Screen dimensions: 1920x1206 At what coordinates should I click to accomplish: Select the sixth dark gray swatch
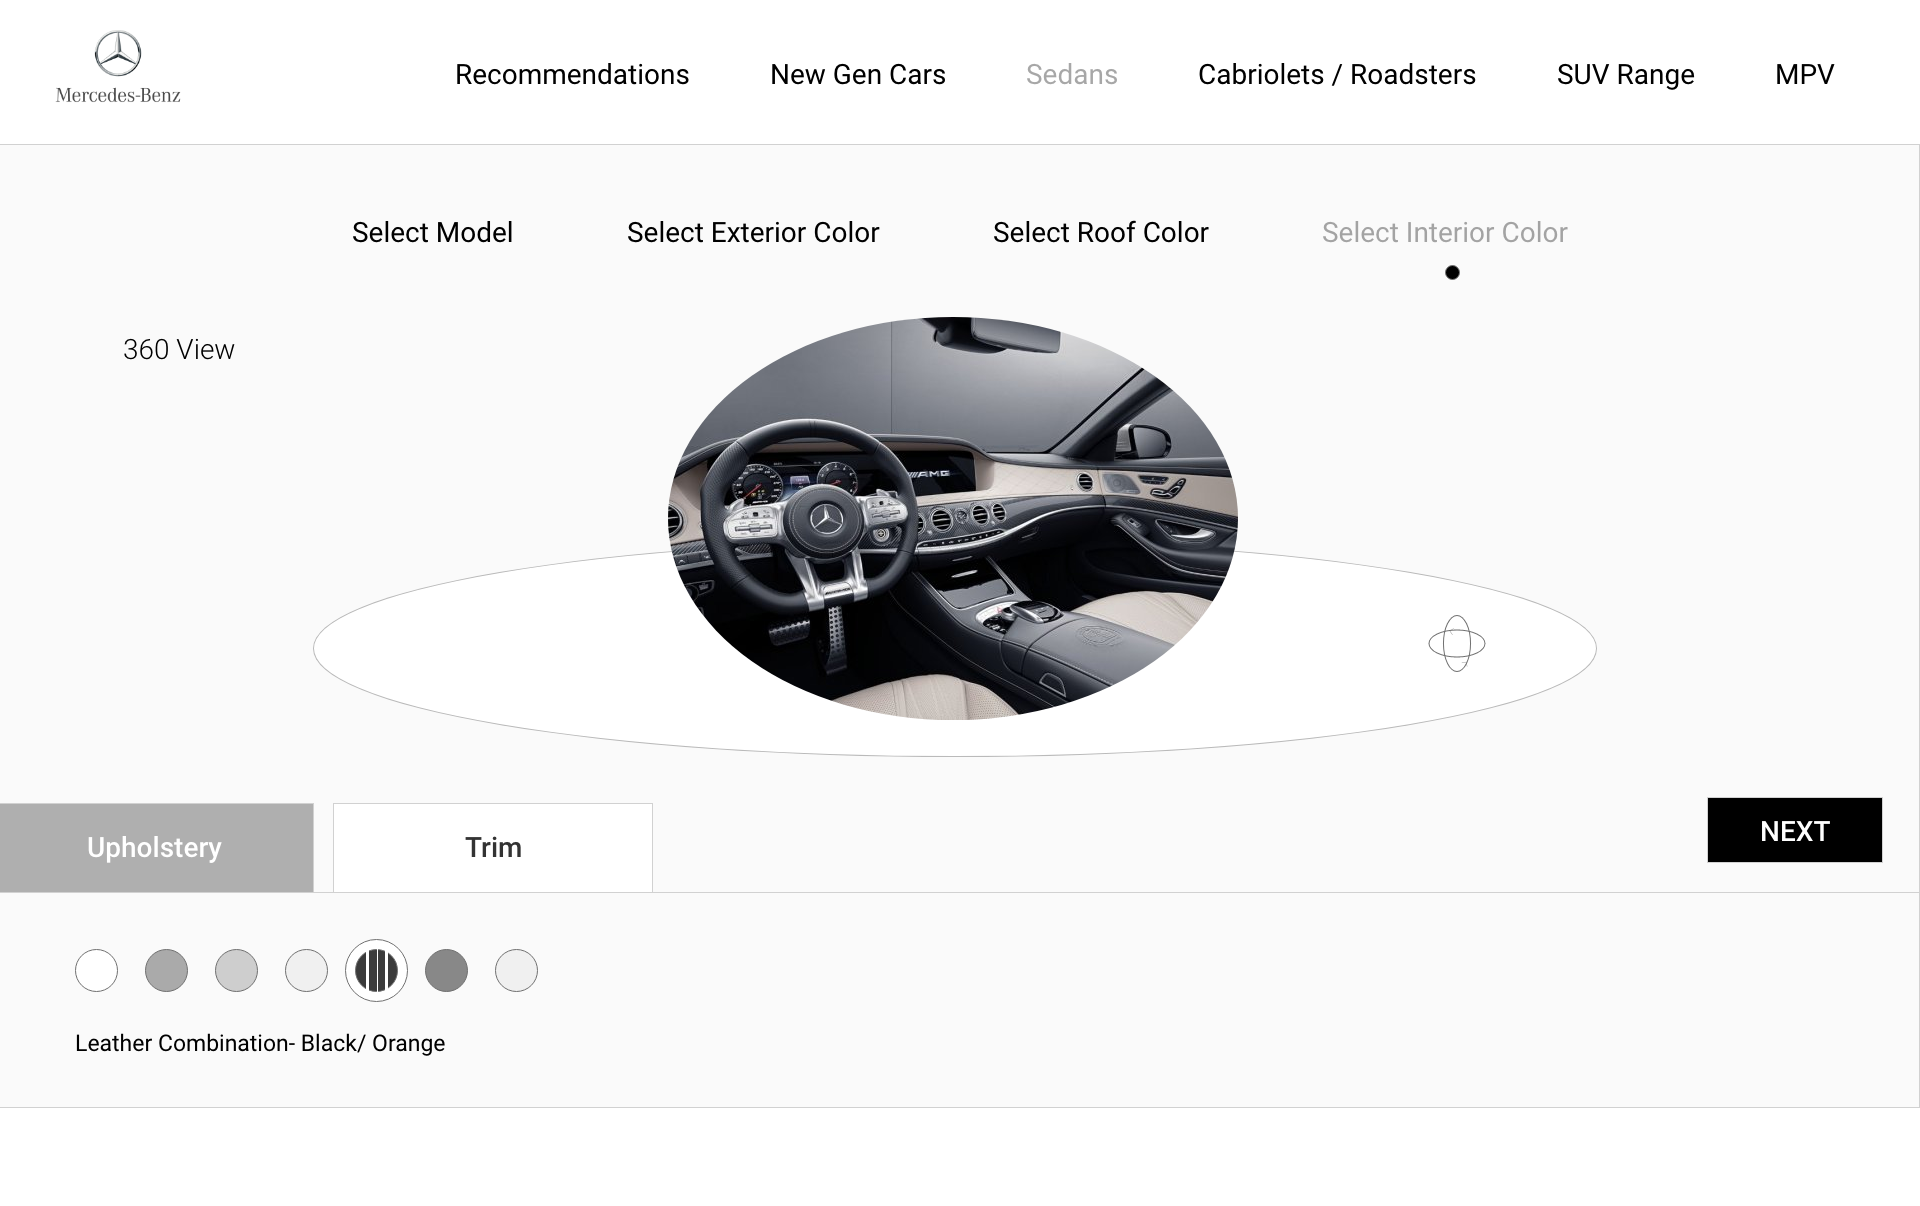pos(446,970)
